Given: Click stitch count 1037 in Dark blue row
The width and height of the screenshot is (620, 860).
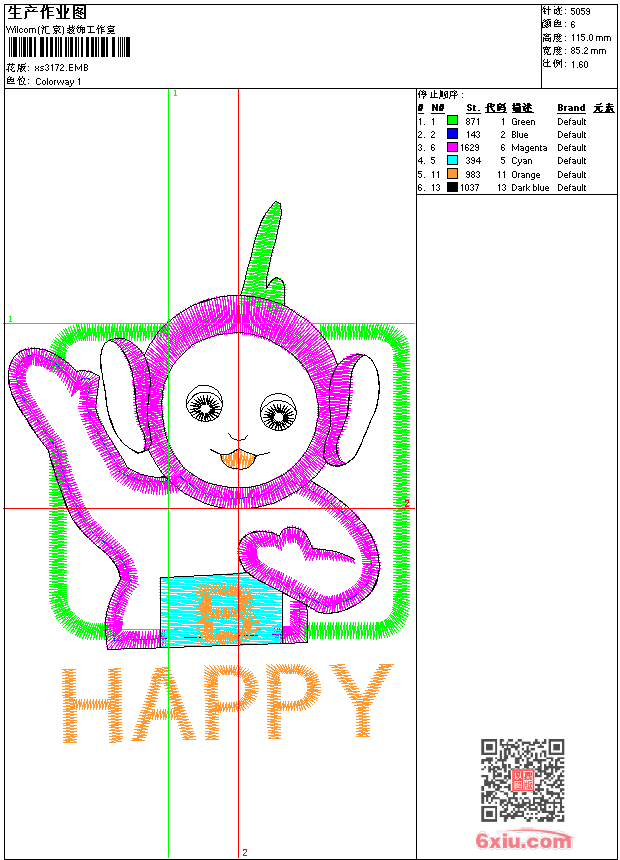Looking at the screenshot, I should tap(470, 188).
